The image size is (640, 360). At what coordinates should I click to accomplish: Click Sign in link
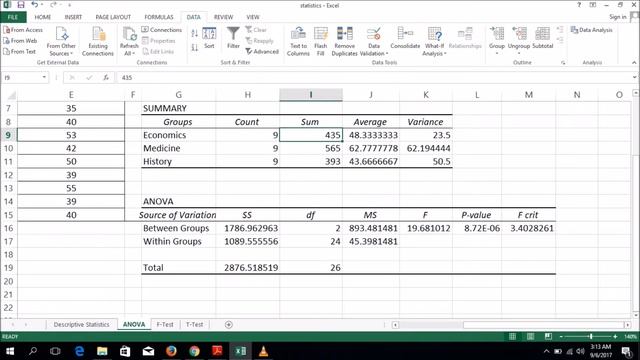[x=618, y=17]
